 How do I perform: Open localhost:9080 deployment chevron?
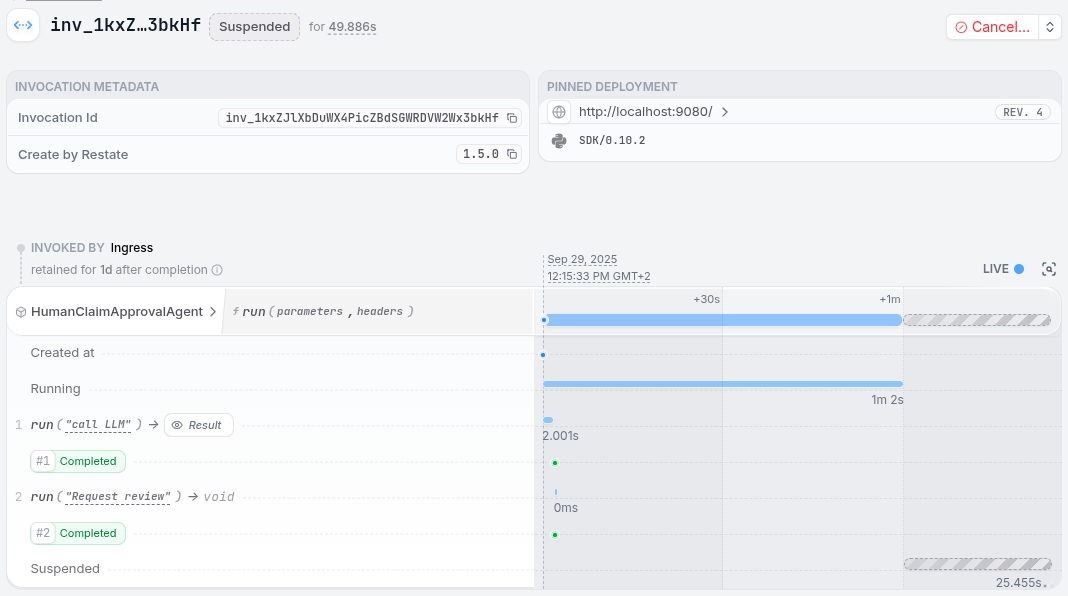tap(725, 112)
